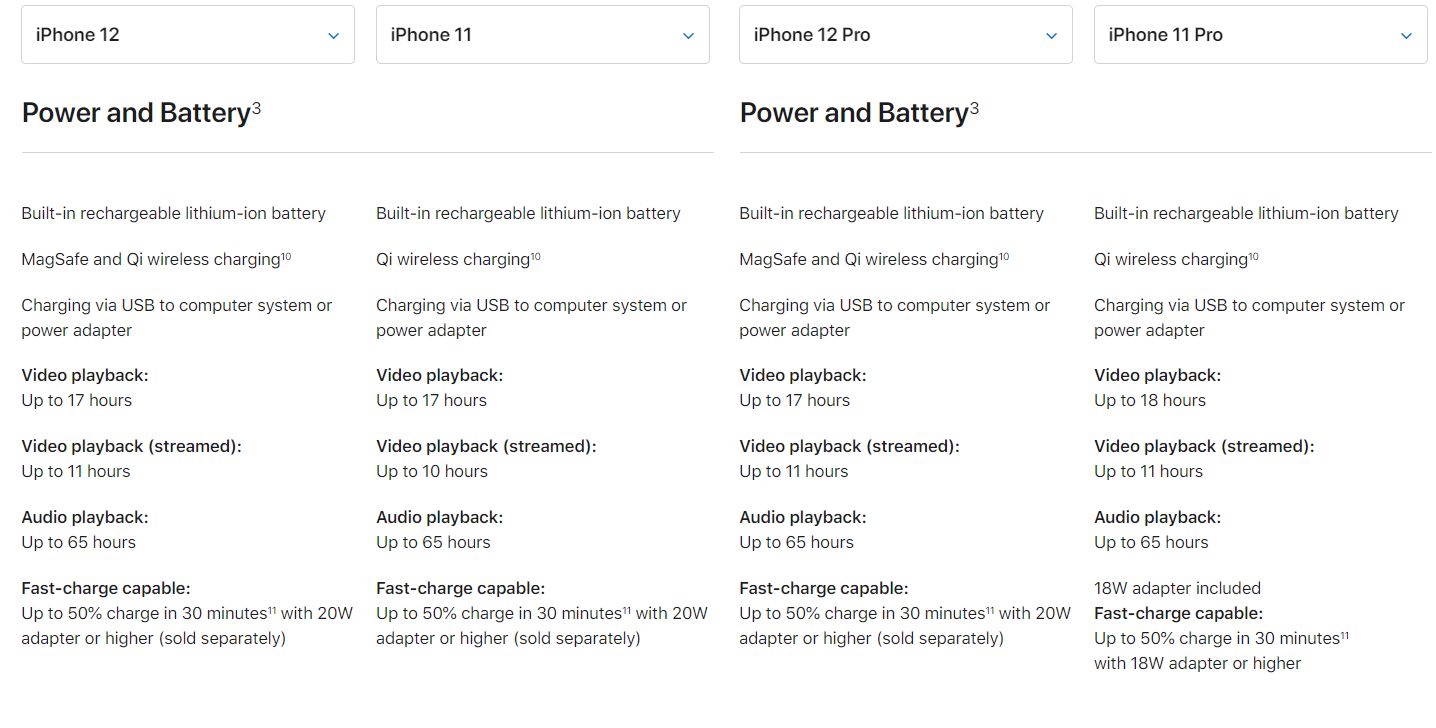Open footnote 11 in iPhone 11 fast-charge text
Viewport: 1436px width, 728px height.
pyautogui.click(x=626, y=610)
